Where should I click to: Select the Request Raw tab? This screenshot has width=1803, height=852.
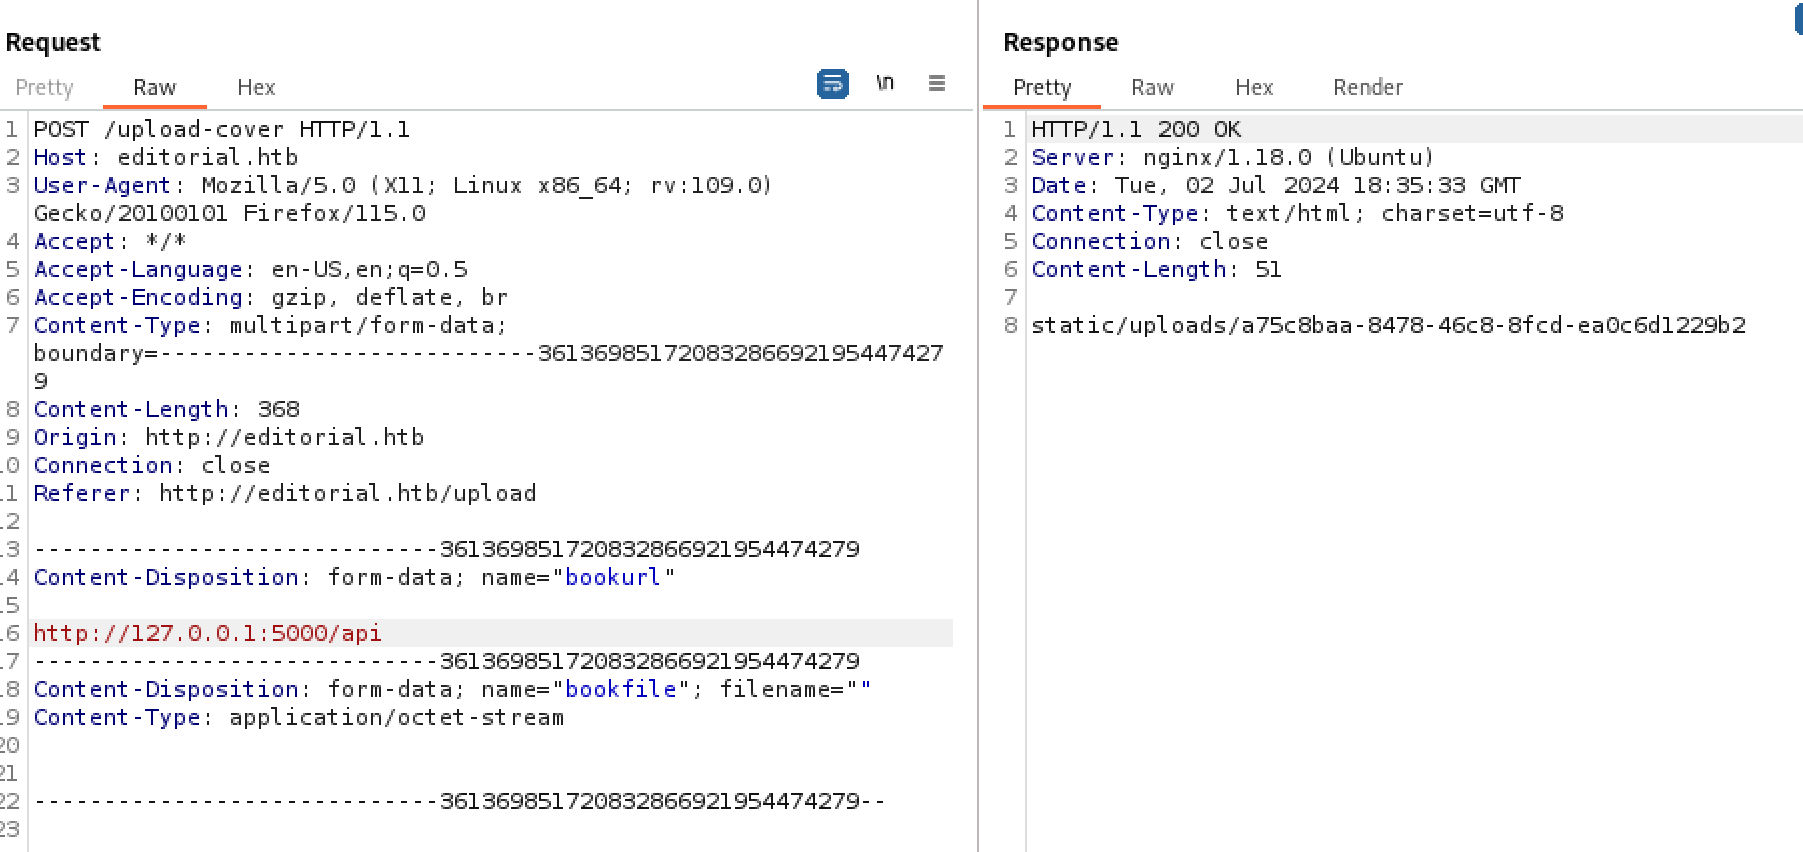pos(155,88)
